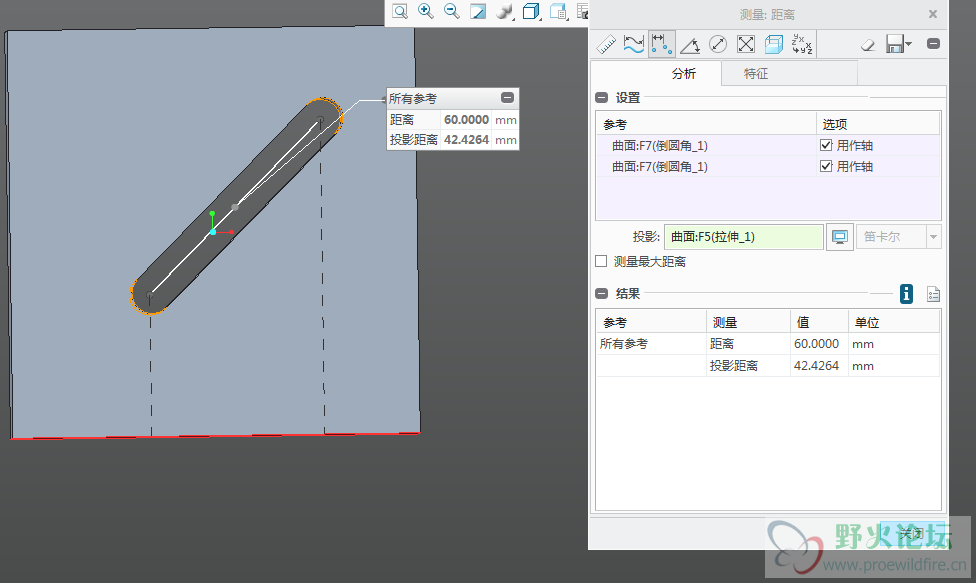Viewport: 976px width, 583px height.
Task: Collapse the 设置 section
Action: [x=601, y=98]
